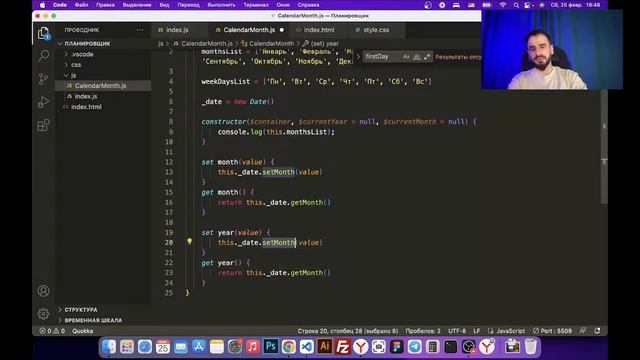Click the LF end-of-line setting

(x=477, y=331)
